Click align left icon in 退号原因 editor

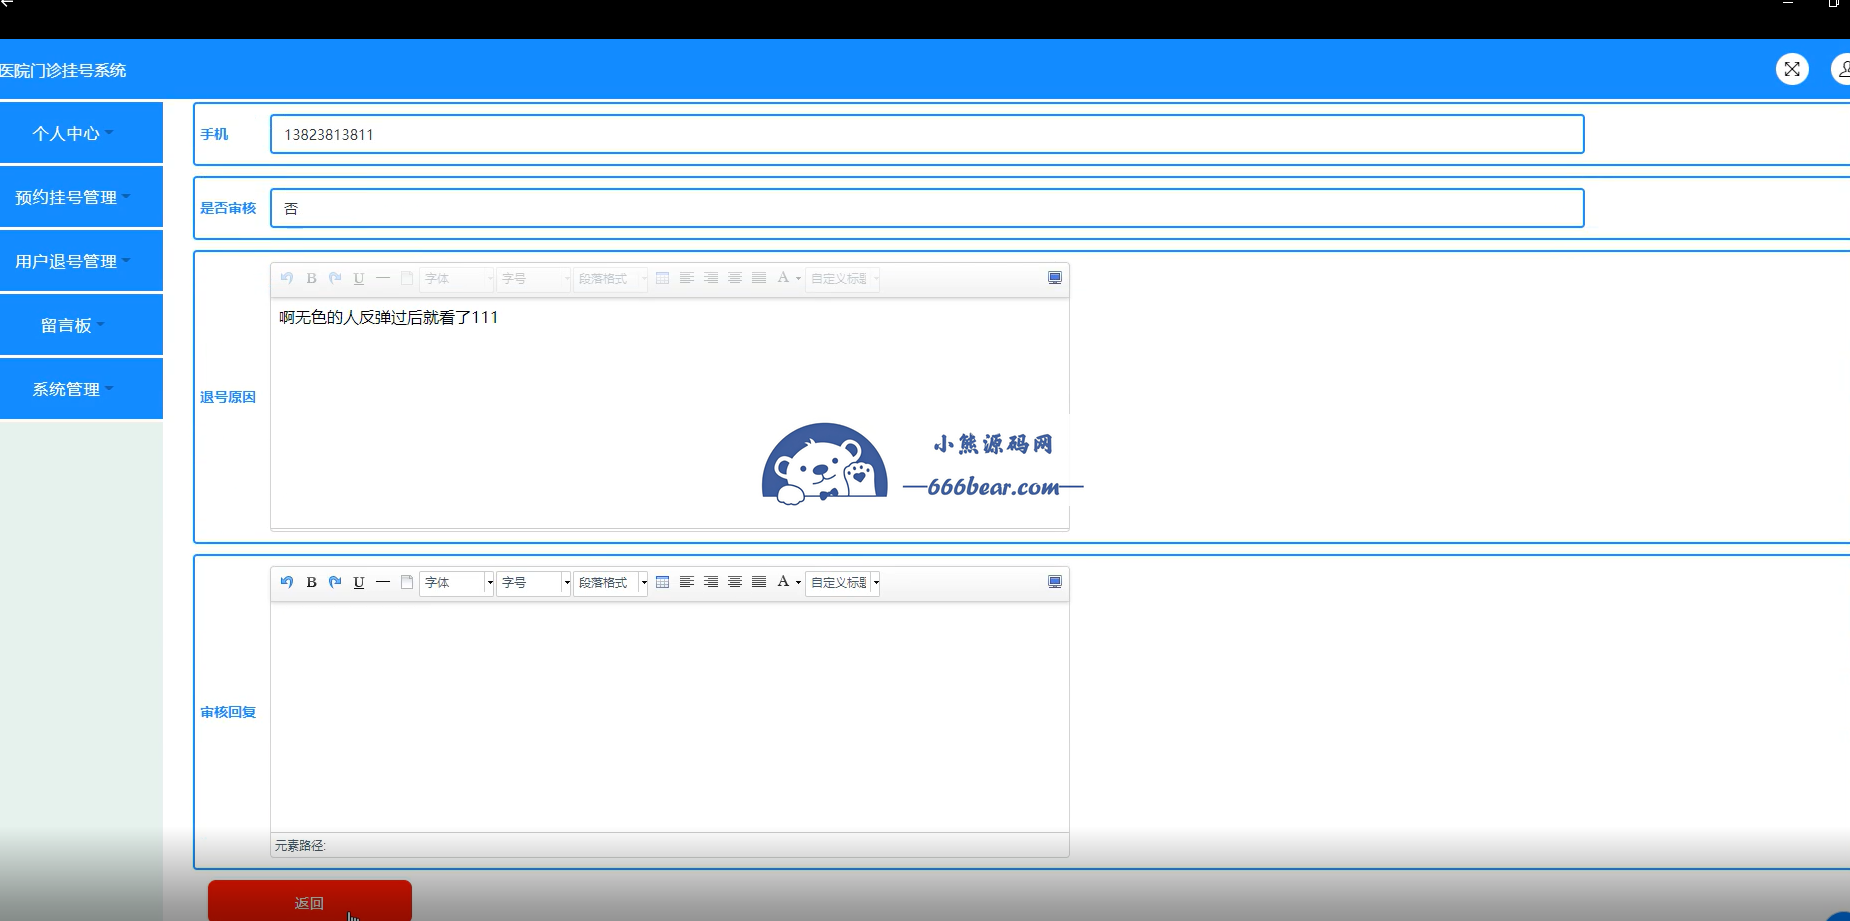[x=687, y=278]
